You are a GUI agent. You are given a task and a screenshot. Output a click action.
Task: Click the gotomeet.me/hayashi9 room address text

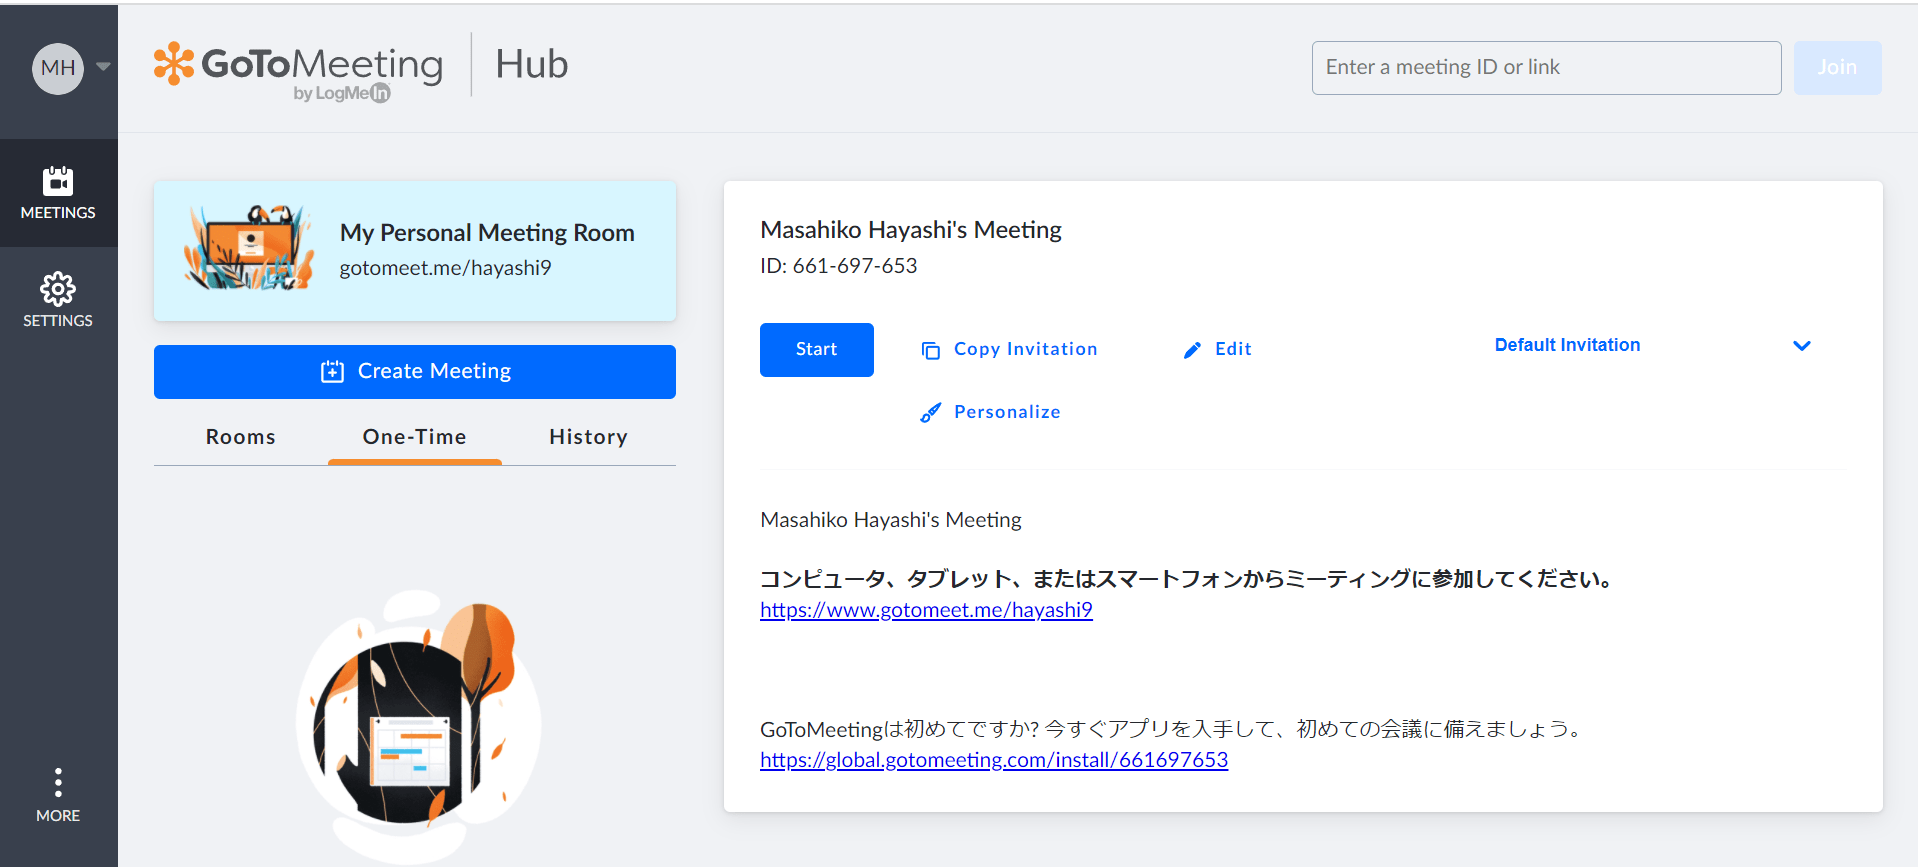(445, 268)
